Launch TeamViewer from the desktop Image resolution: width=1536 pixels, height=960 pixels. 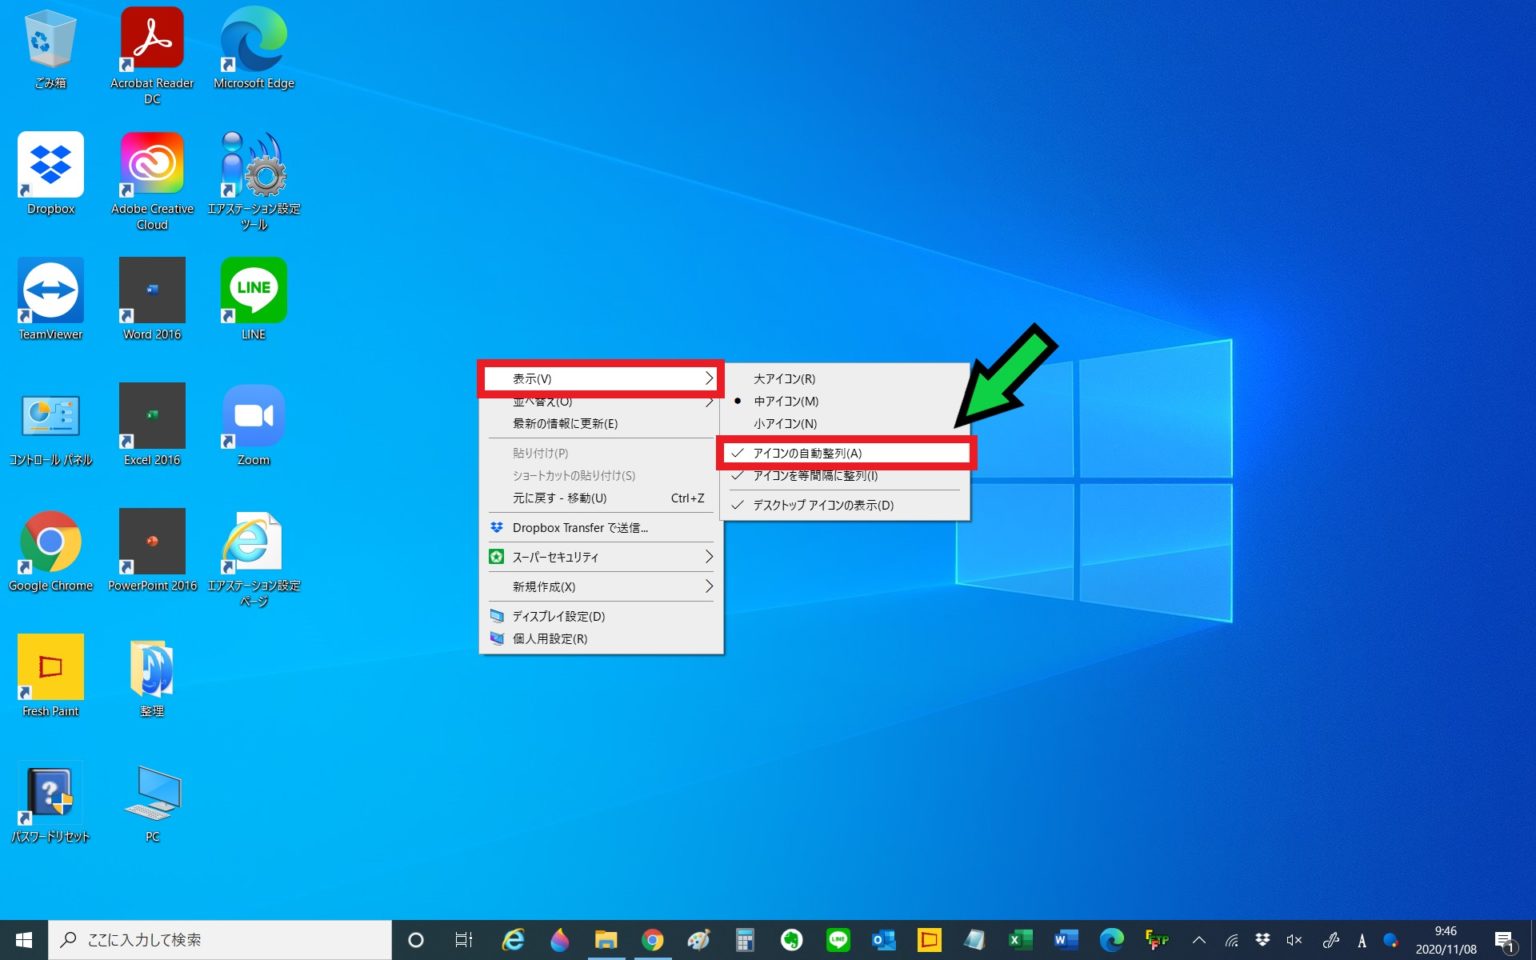[51, 293]
